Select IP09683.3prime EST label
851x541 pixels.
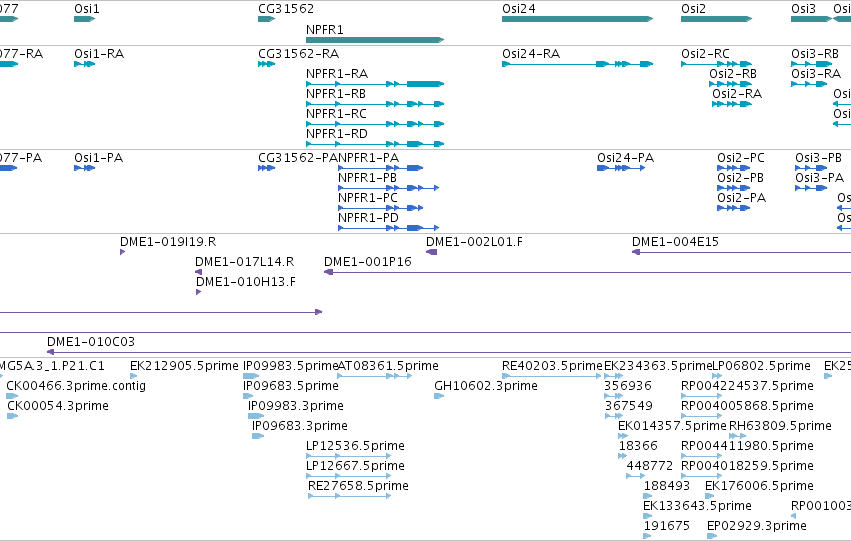pyautogui.click(x=300, y=427)
